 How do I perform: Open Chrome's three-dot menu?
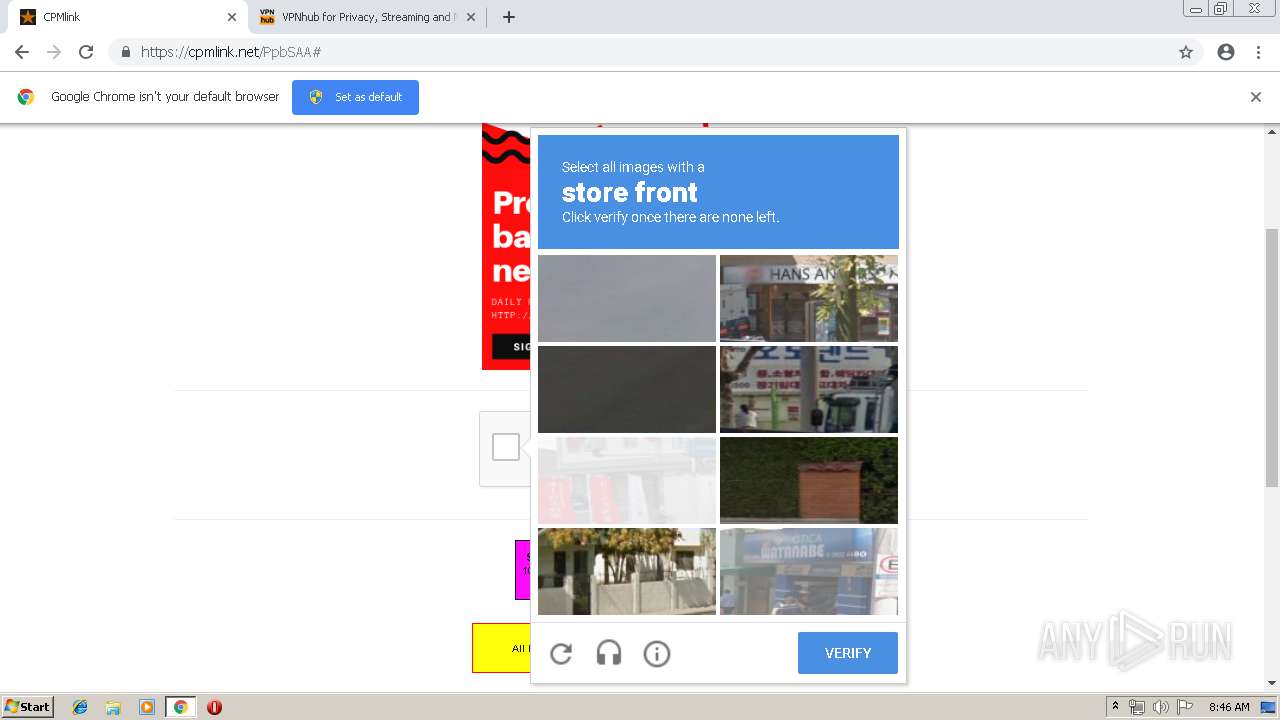pyautogui.click(x=1258, y=52)
